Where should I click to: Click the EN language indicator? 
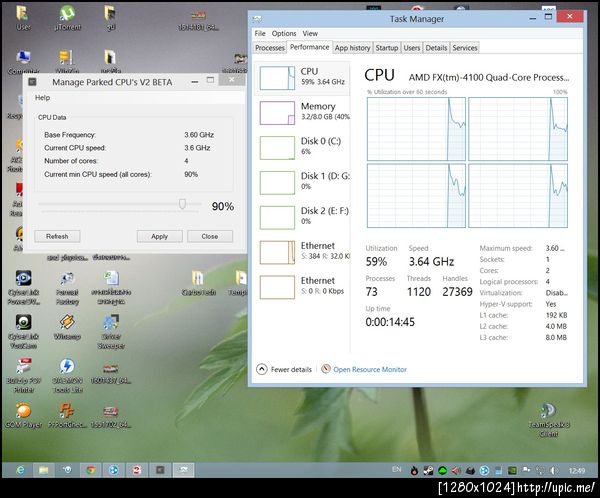(397, 470)
